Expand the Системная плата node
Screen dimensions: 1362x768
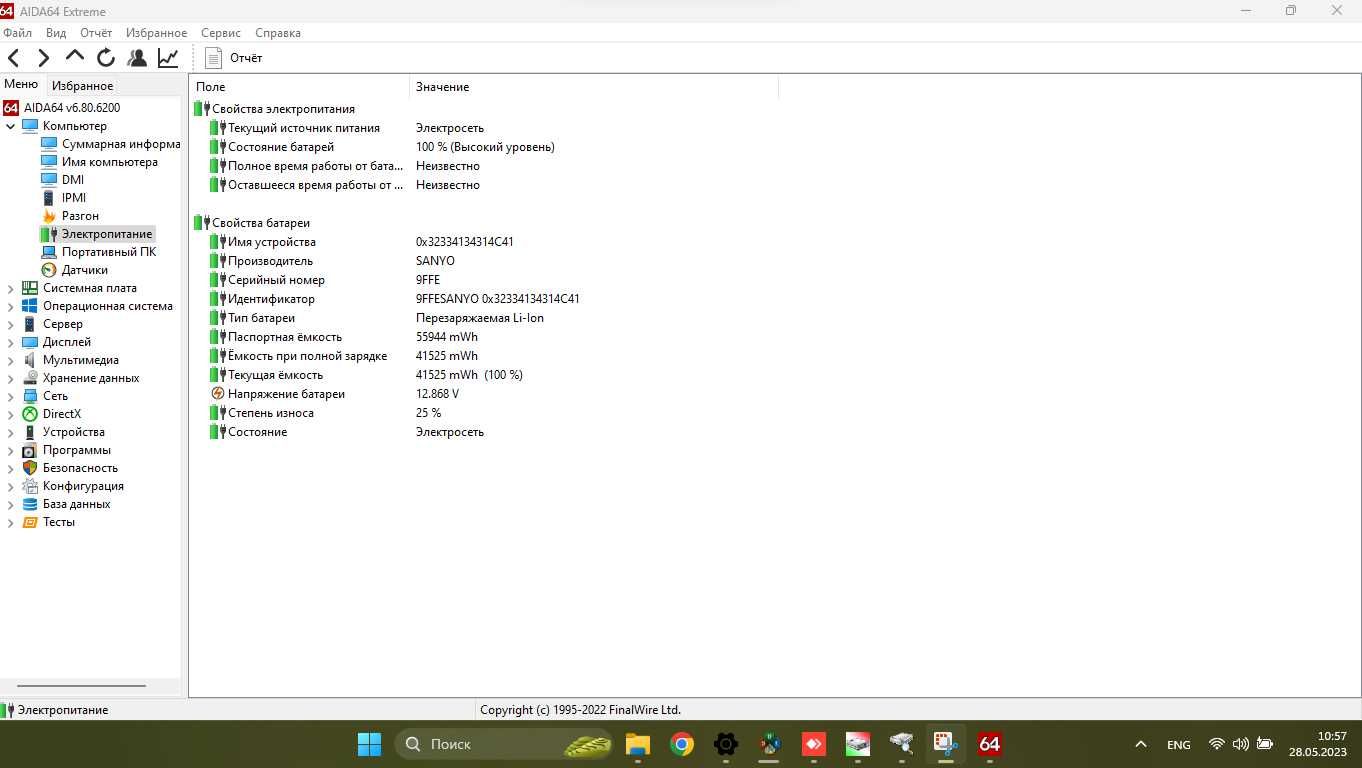click(x=11, y=288)
